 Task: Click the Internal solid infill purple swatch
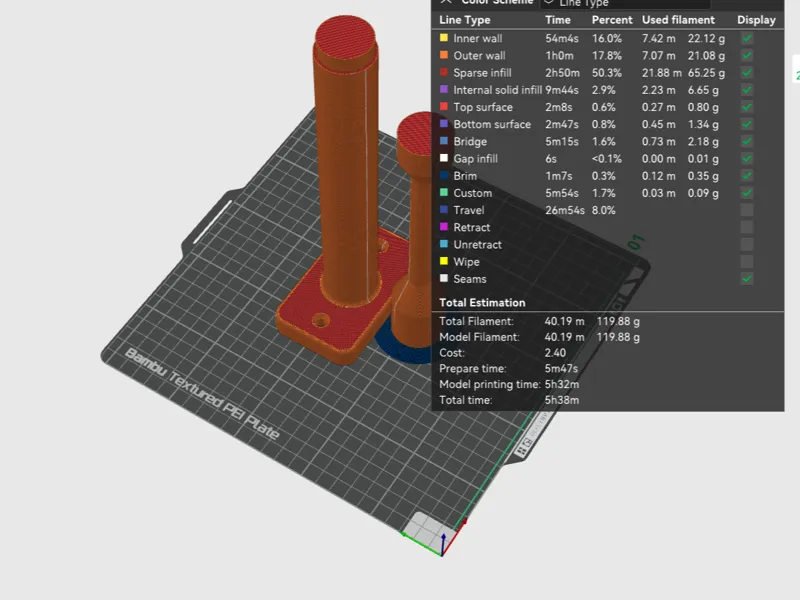444,89
